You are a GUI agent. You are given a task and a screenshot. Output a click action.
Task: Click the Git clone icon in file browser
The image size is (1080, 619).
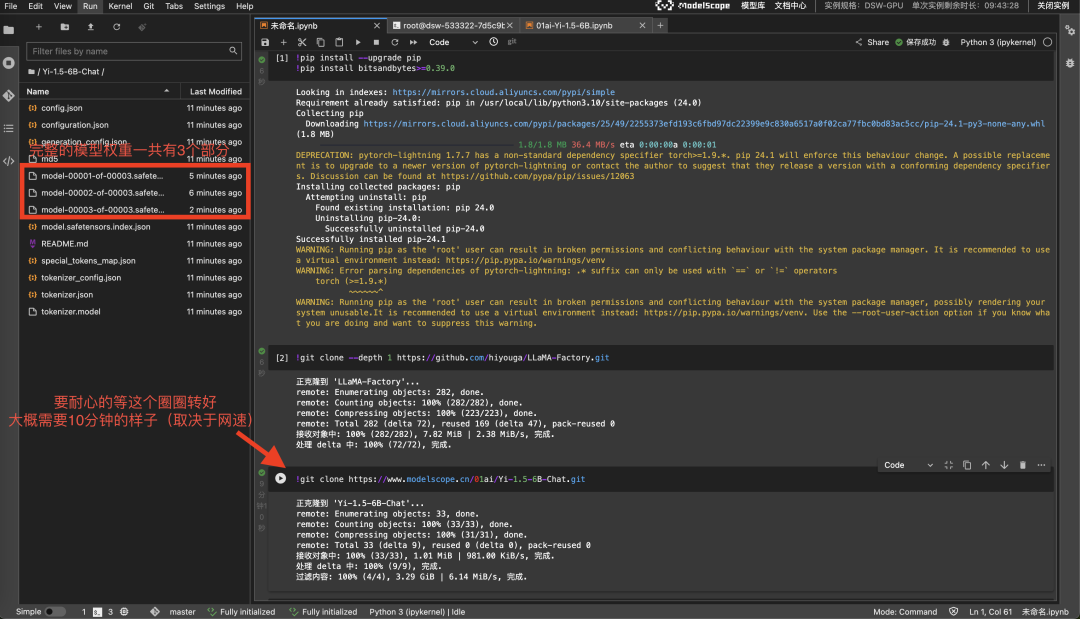142,27
